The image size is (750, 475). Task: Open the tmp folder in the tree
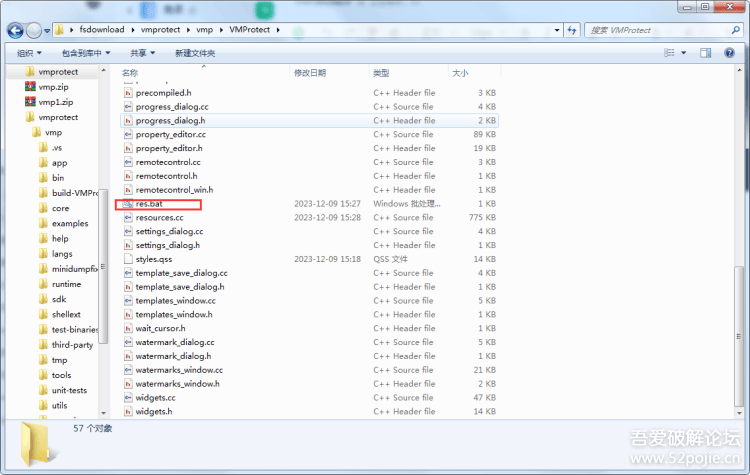click(53, 360)
